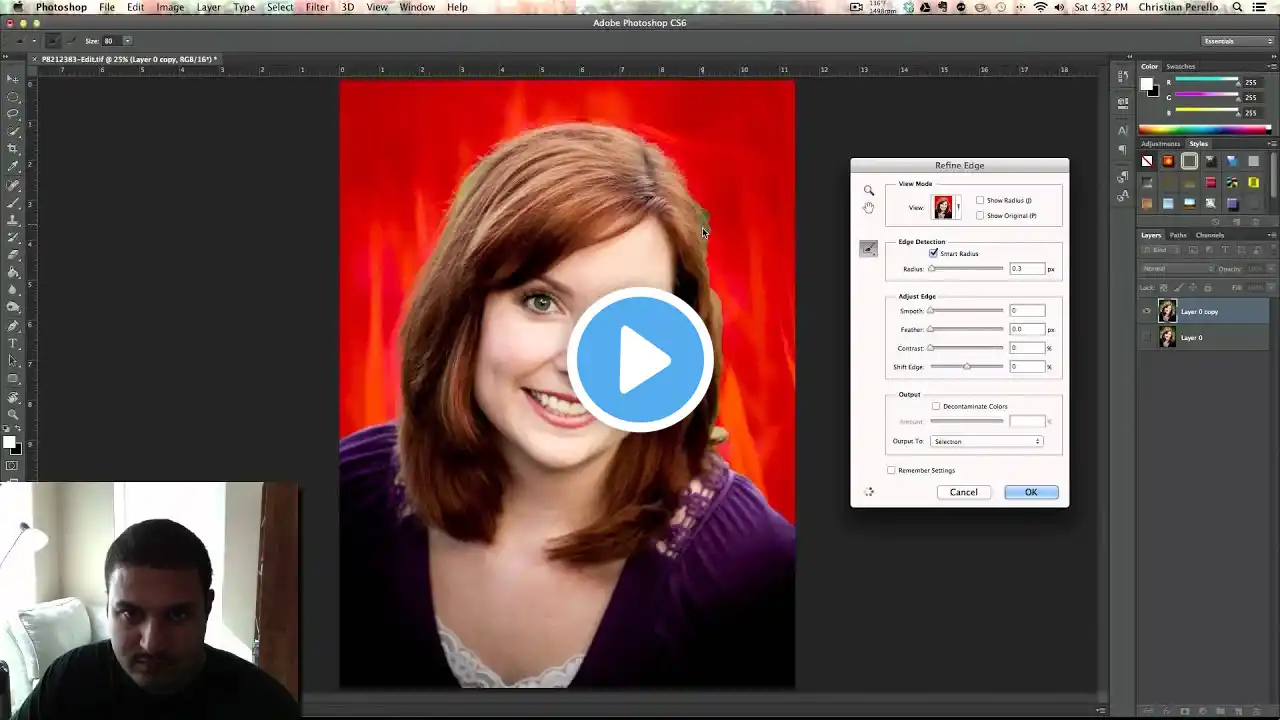Enable the Show Radius checkbox
The height and width of the screenshot is (720, 1280).
(980, 200)
